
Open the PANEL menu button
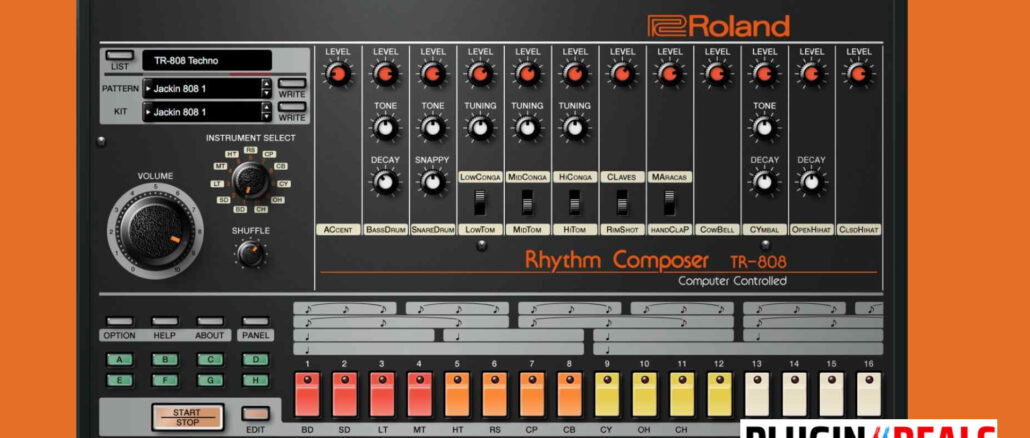point(256,321)
